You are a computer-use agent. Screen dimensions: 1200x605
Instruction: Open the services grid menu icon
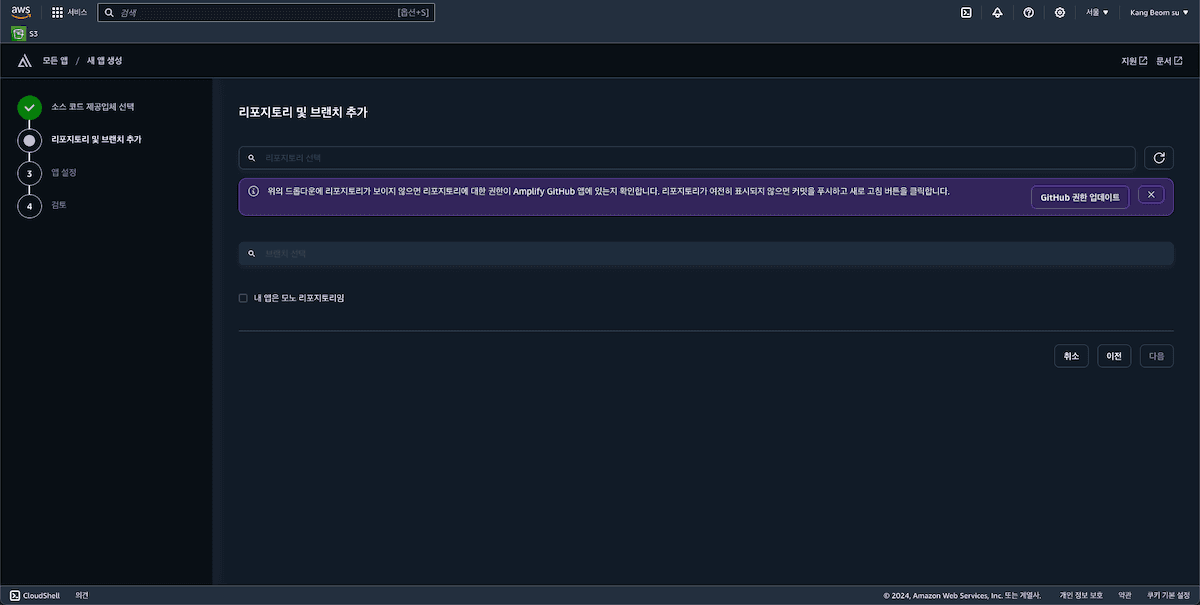[x=58, y=13]
